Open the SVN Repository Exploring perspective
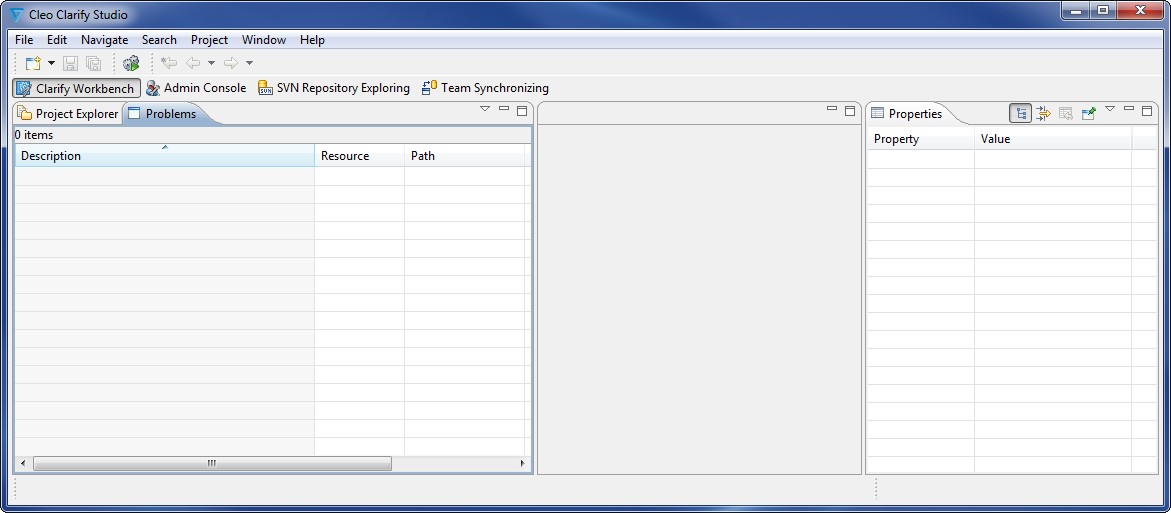 click(x=334, y=88)
